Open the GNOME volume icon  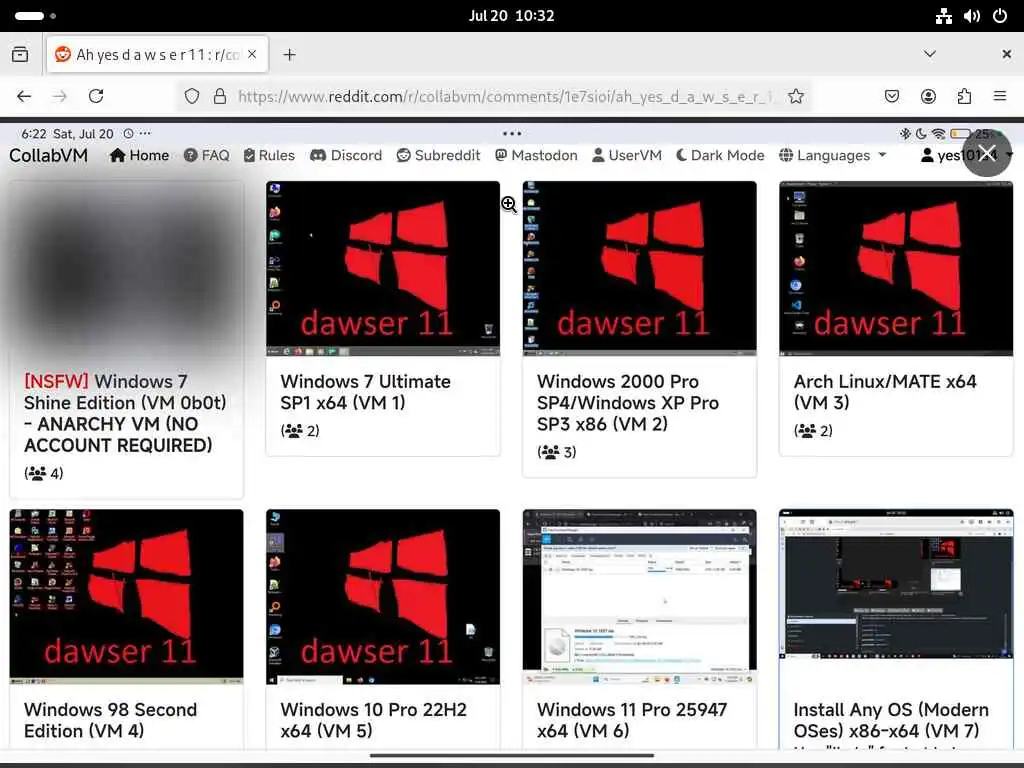[972, 16]
